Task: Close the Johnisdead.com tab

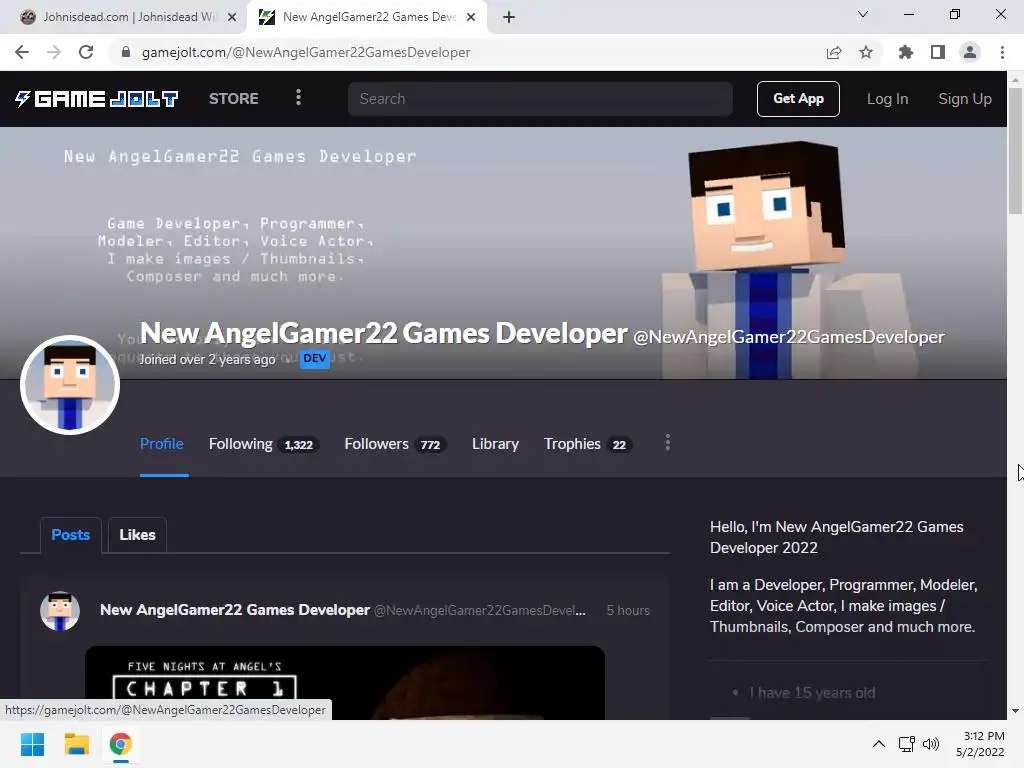Action: [232, 17]
